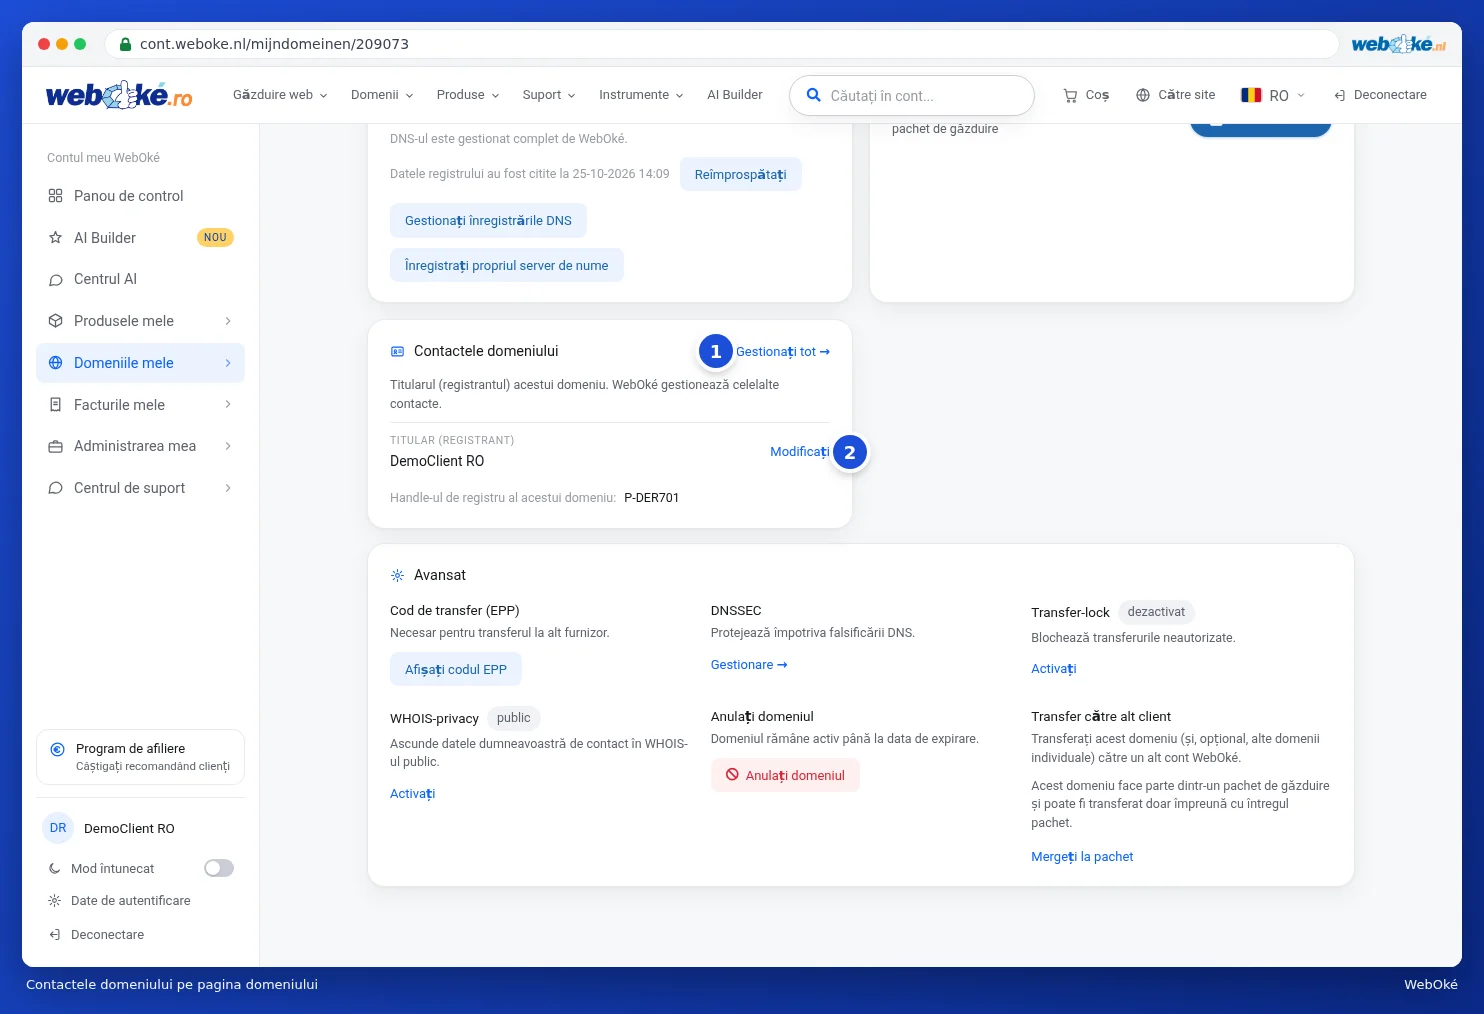The image size is (1484, 1014).
Task: Click the Date de autentificare gear icon
Action: tap(54, 901)
